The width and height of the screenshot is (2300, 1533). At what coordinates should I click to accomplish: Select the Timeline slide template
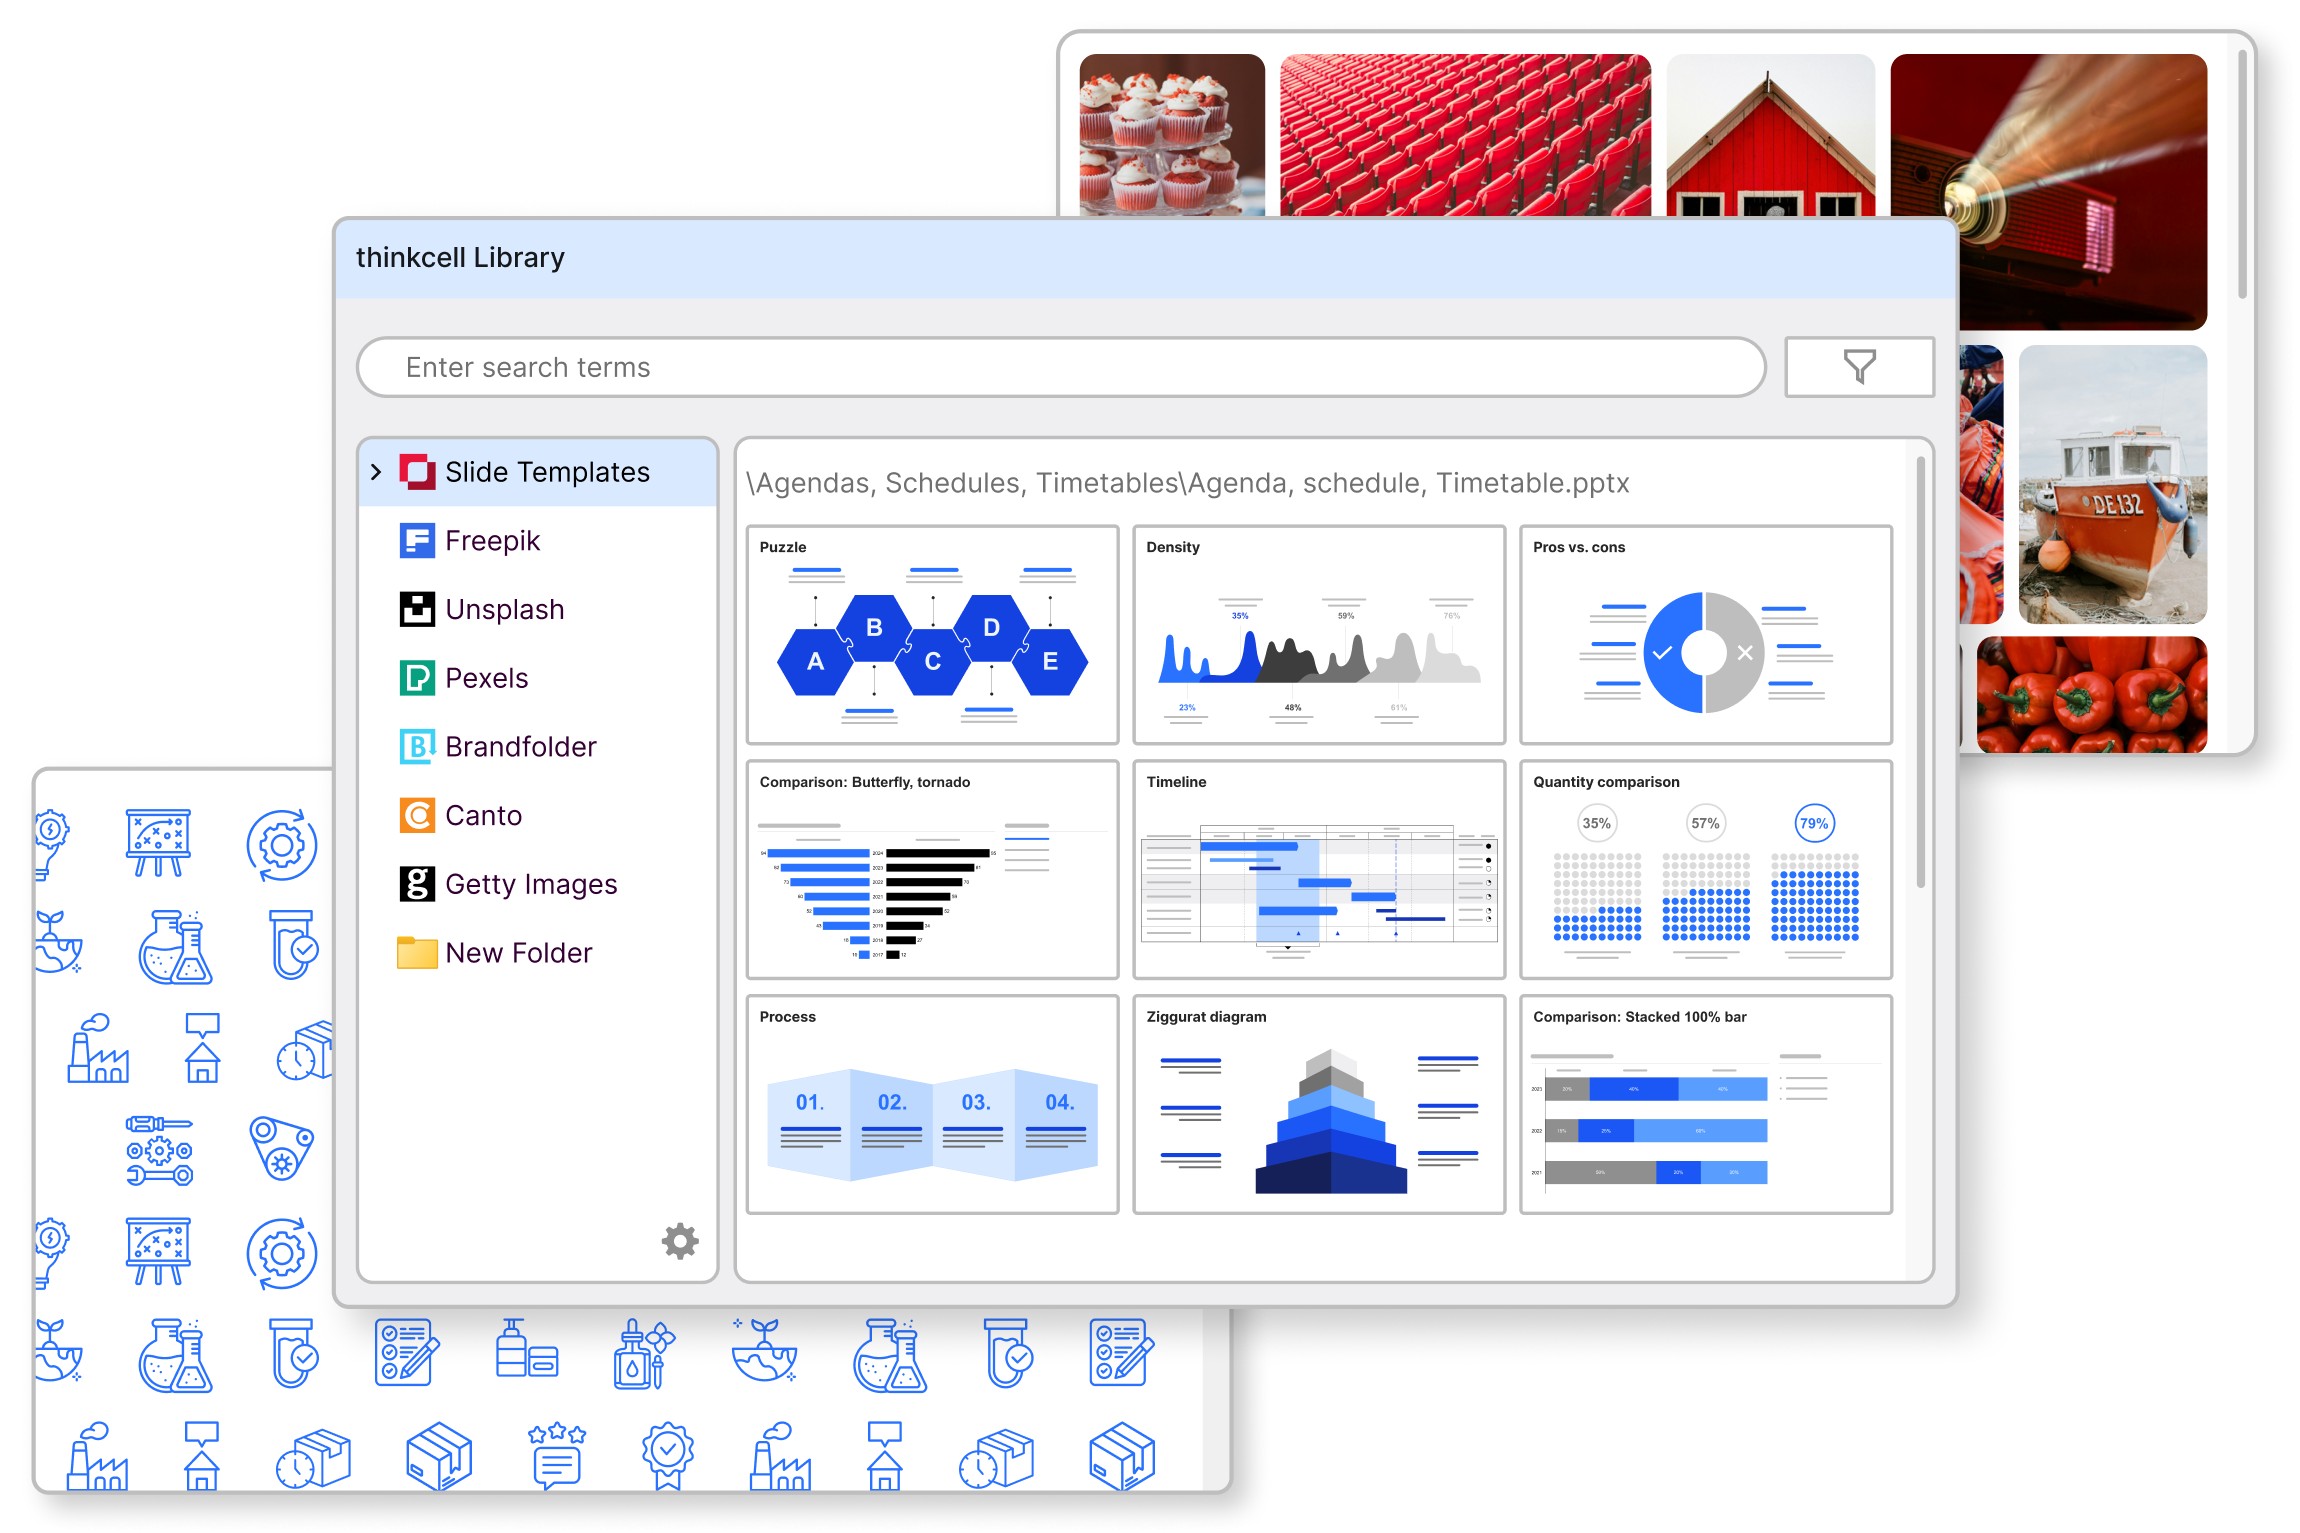pyautogui.click(x=1319, y=869)
